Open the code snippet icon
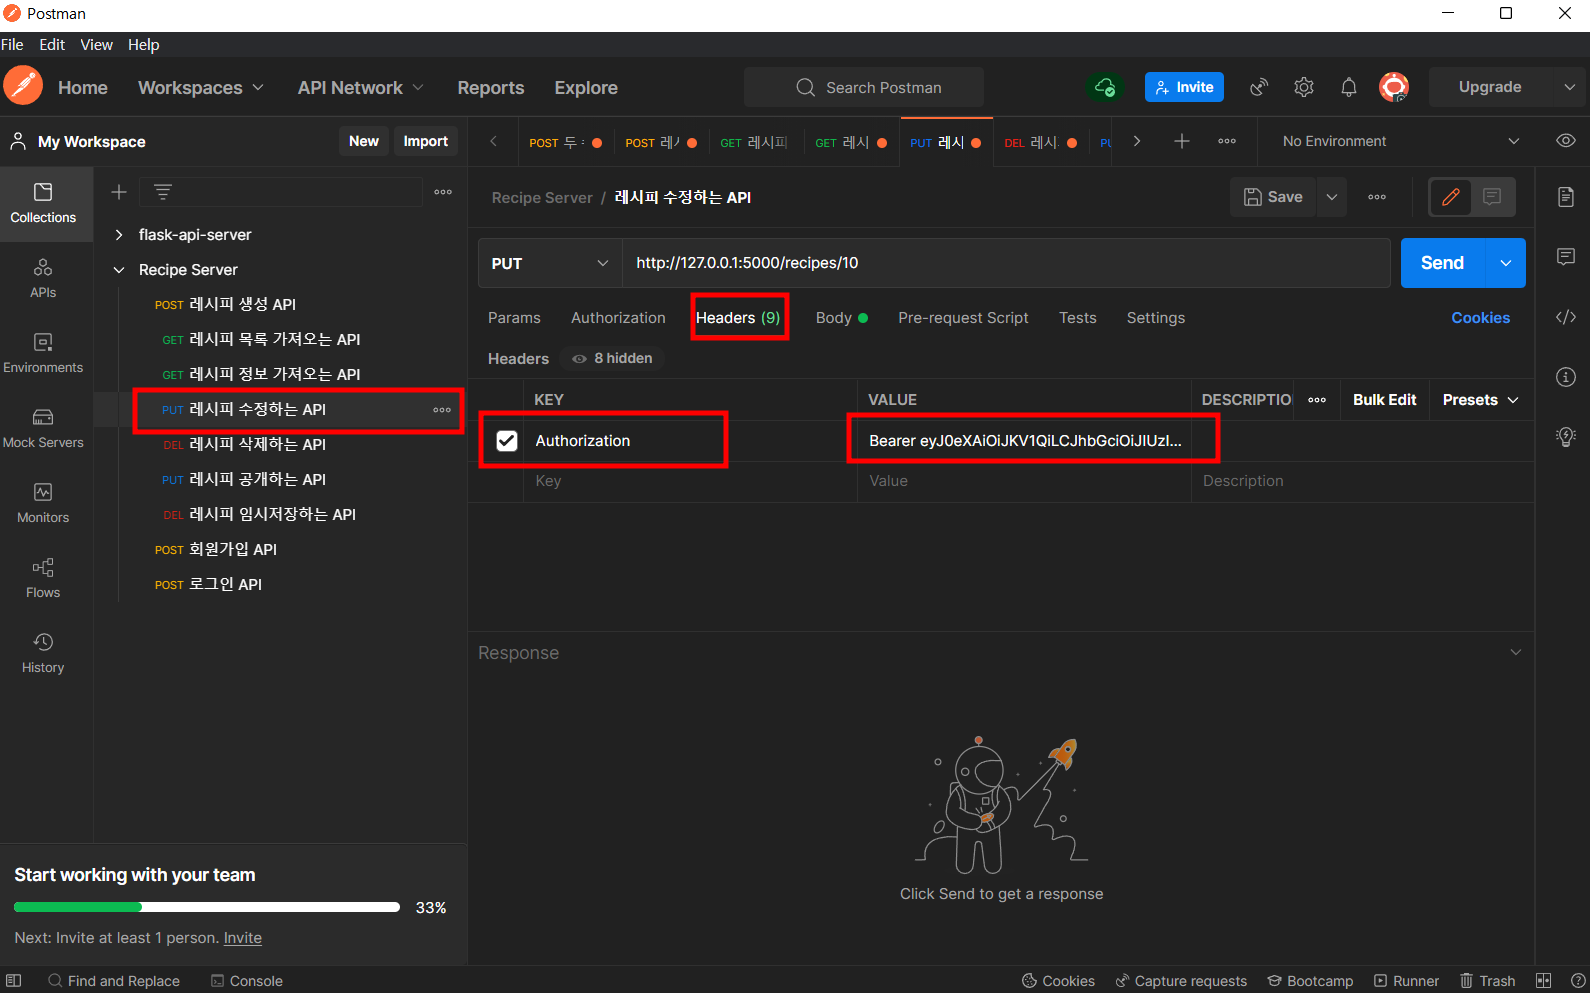This screenshot has width=1590, height=993. pyautogui.click(x=1566, y=317)
